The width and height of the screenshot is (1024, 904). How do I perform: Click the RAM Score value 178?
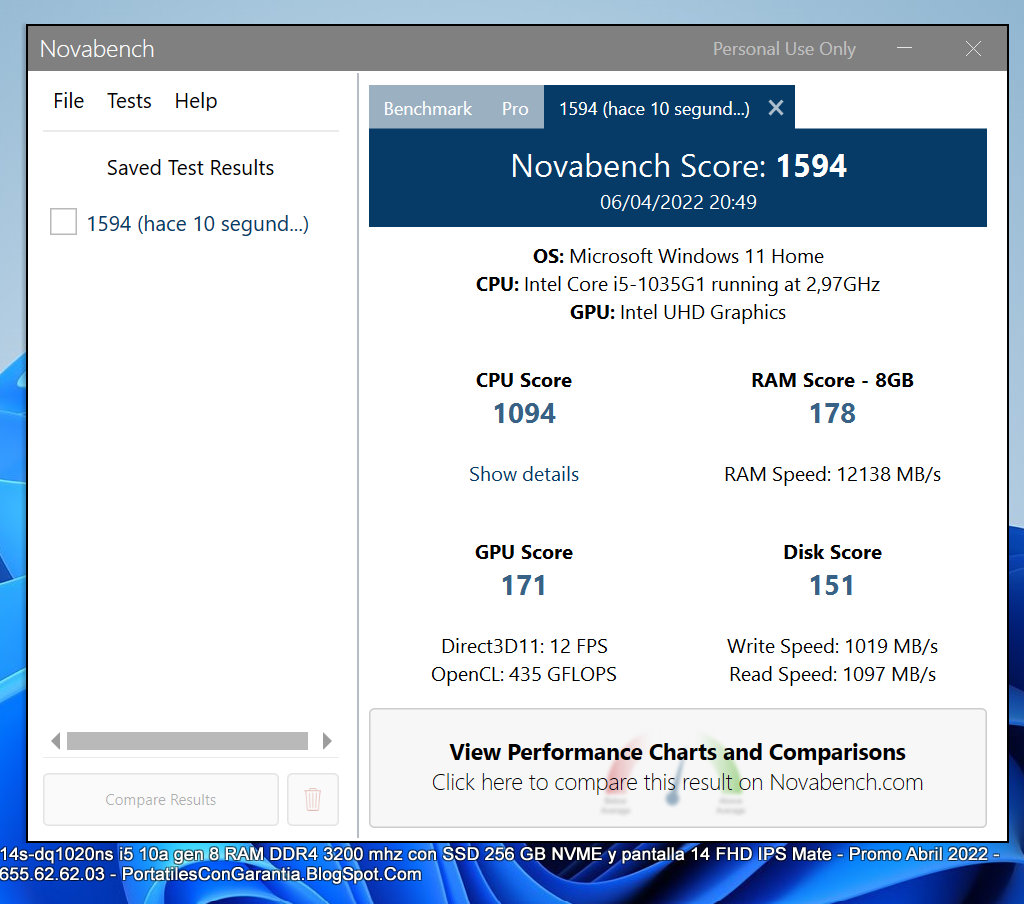coord(832,413)
